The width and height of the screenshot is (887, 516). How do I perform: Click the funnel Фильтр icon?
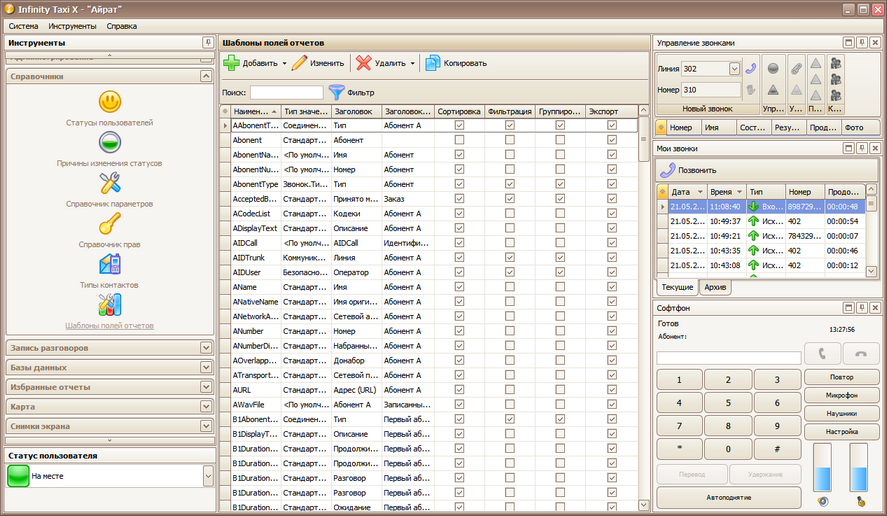coord(336,92)
